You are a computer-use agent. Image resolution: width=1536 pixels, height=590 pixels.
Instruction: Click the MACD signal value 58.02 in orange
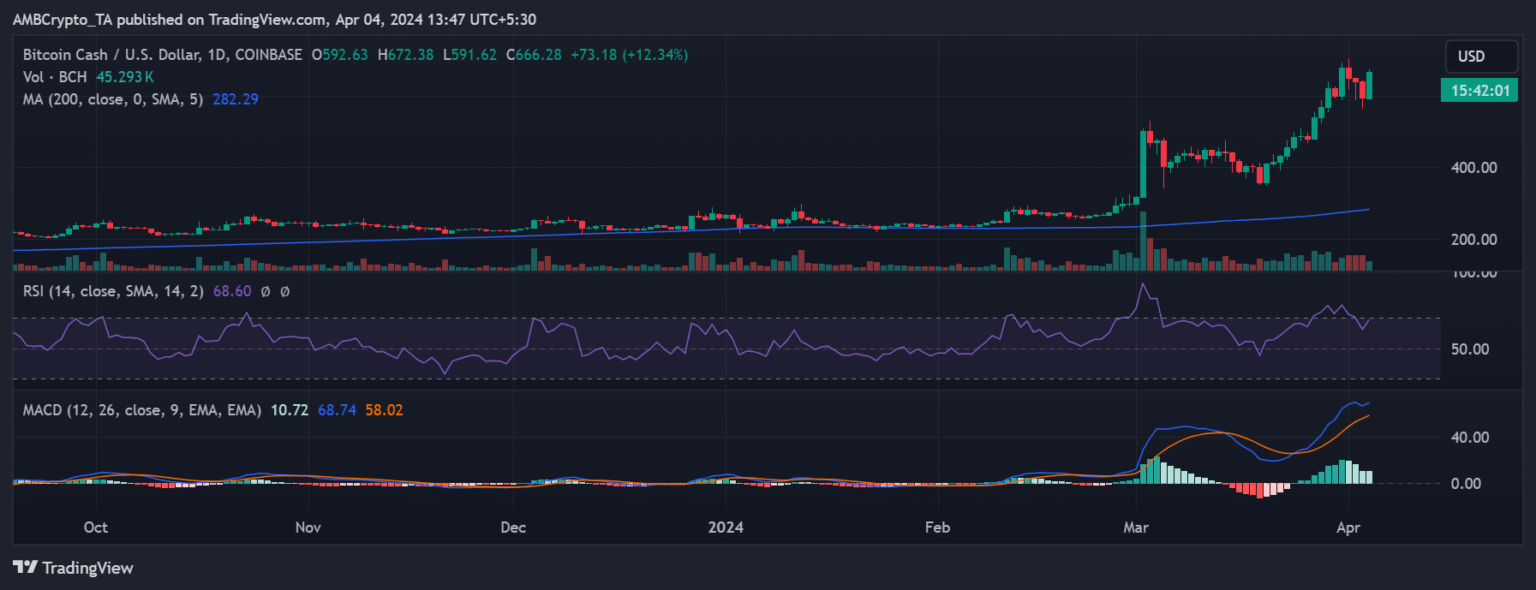tap(384, 410)
